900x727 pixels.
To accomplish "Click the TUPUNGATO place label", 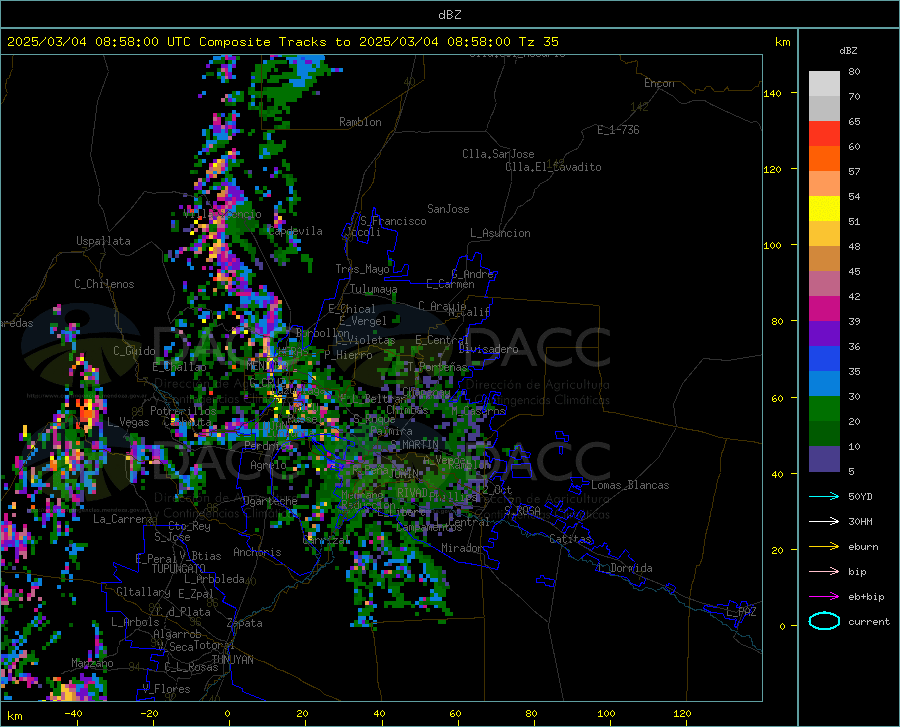I will pos(179,569).
